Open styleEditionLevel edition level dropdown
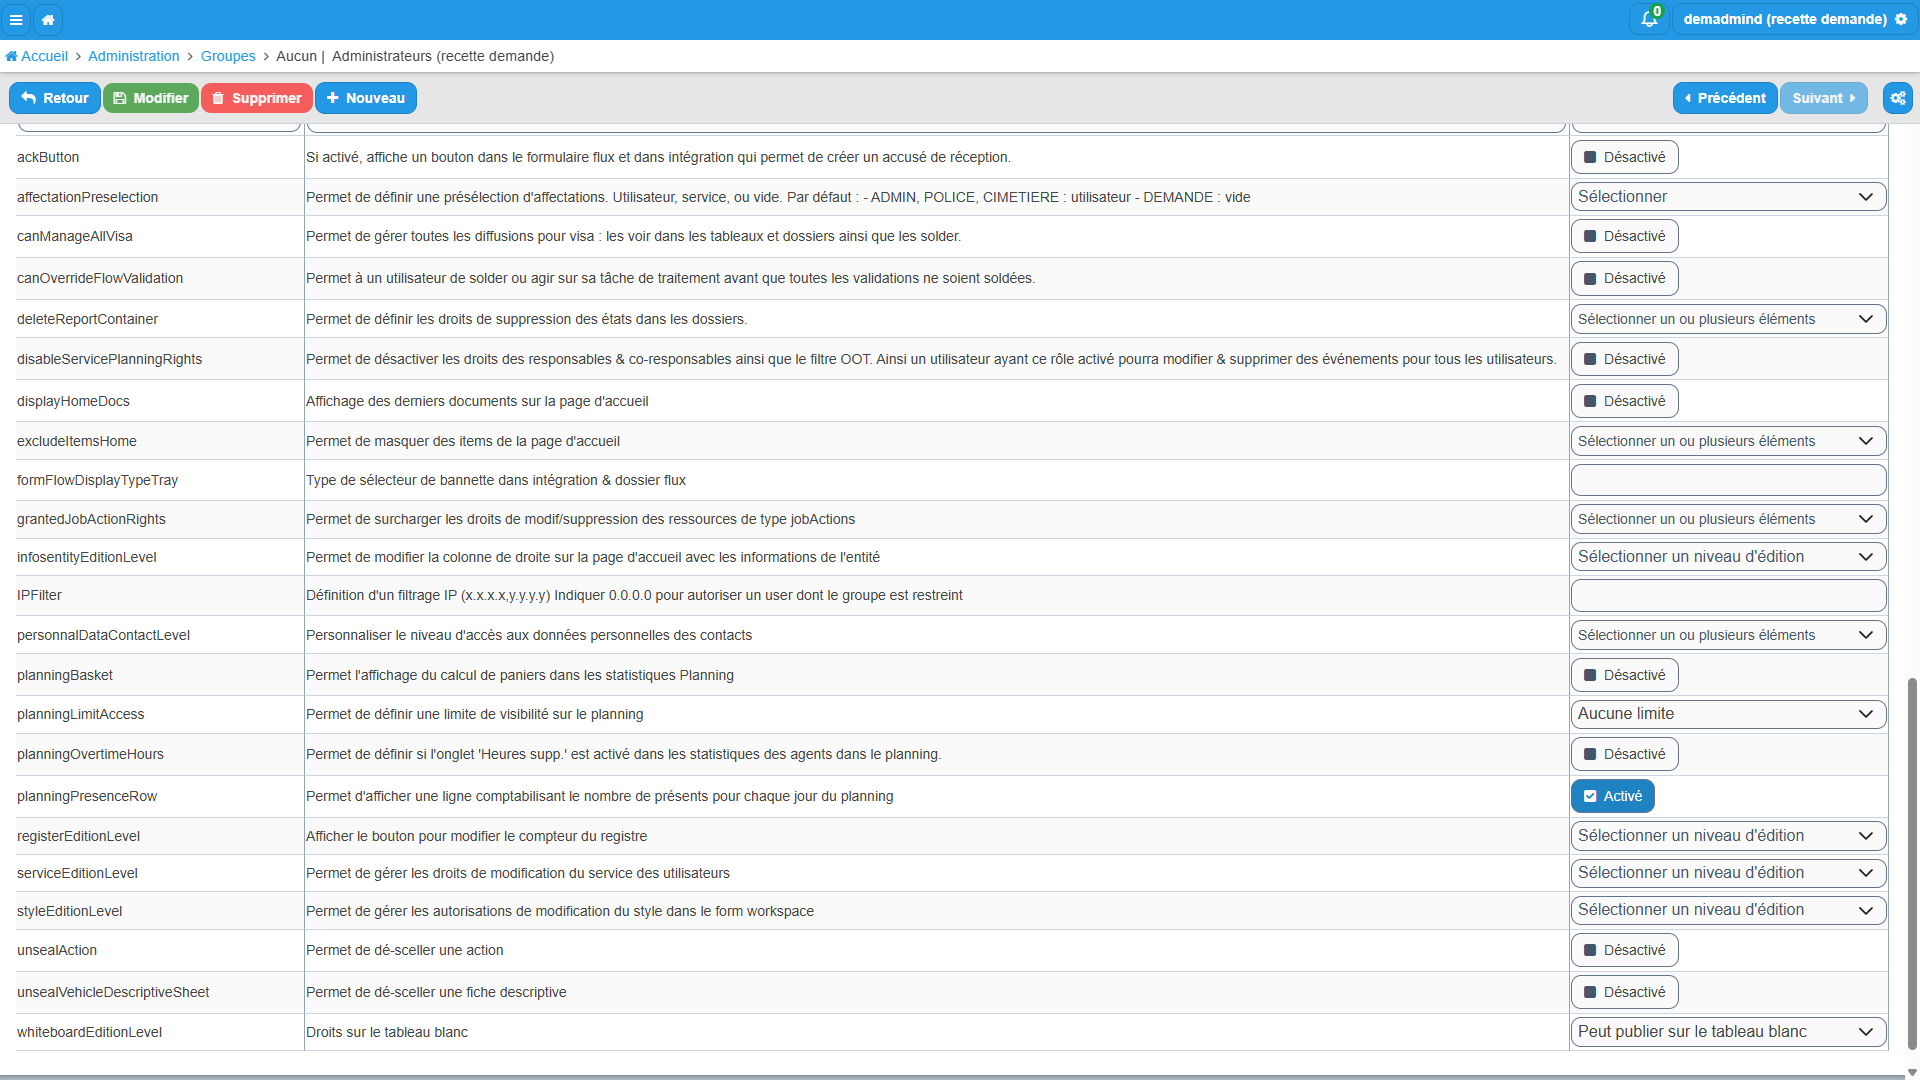 coord(1728,910)
